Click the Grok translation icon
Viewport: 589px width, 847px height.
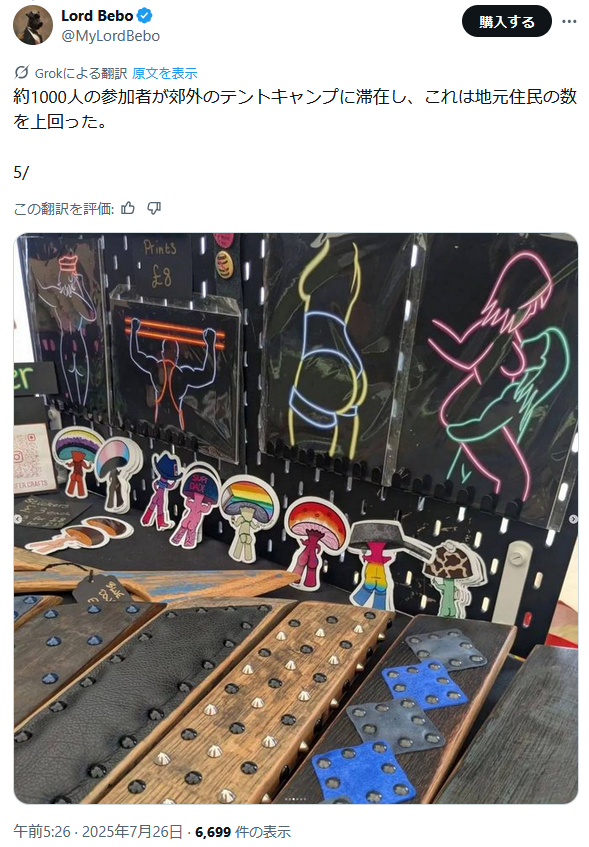(x=22, y=72)
